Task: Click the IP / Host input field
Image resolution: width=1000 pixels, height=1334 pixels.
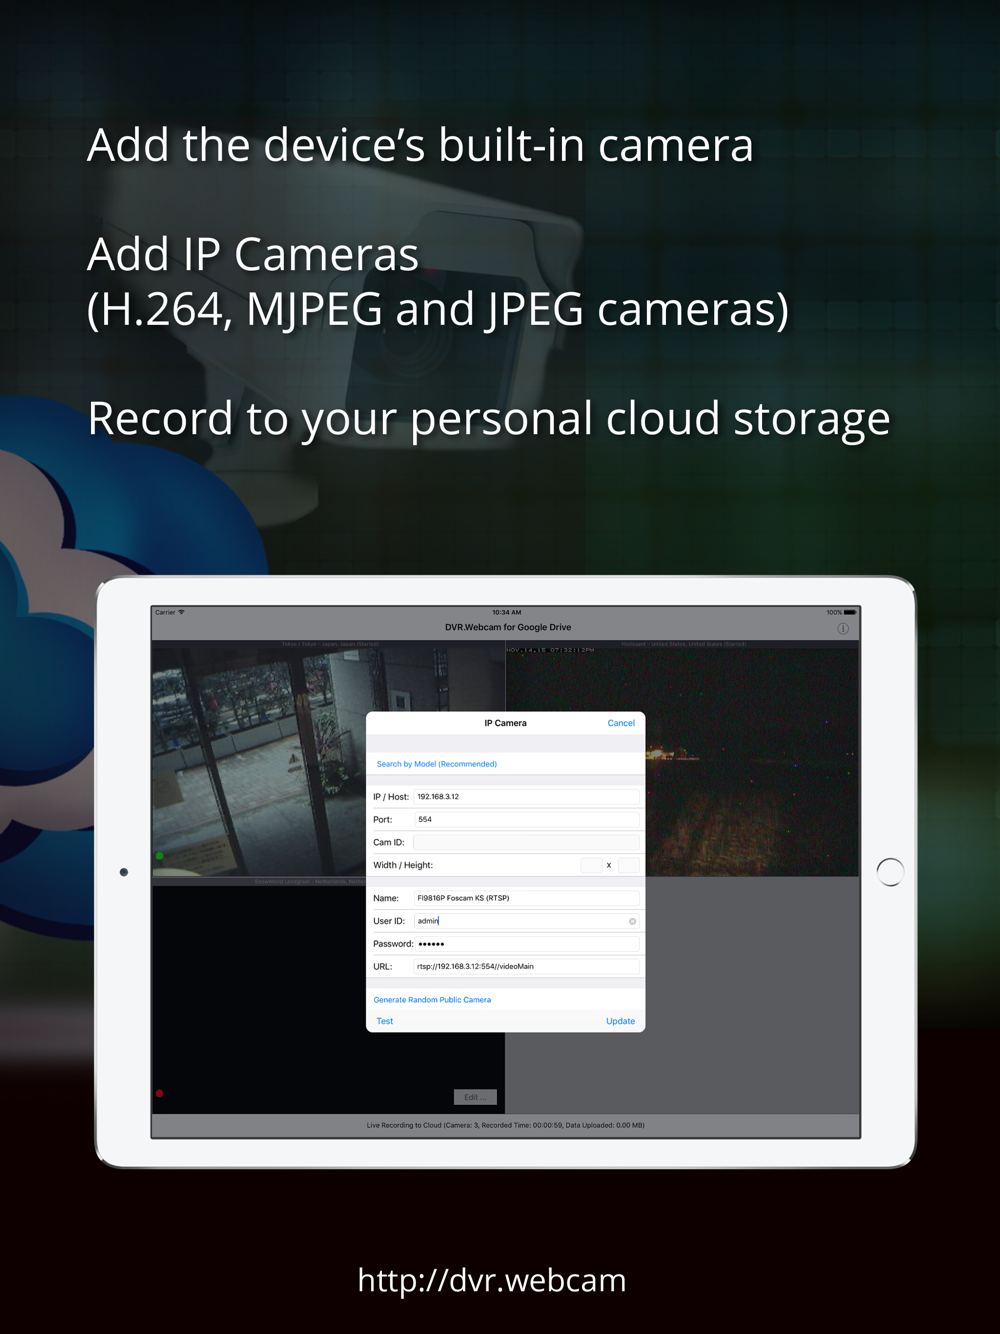Action: 525,797
